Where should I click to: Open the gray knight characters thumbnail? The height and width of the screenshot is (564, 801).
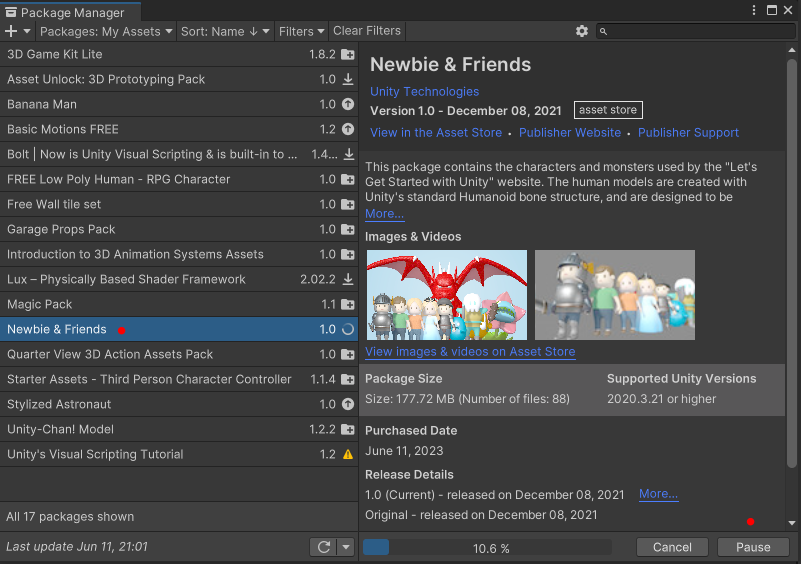[615, 295]
